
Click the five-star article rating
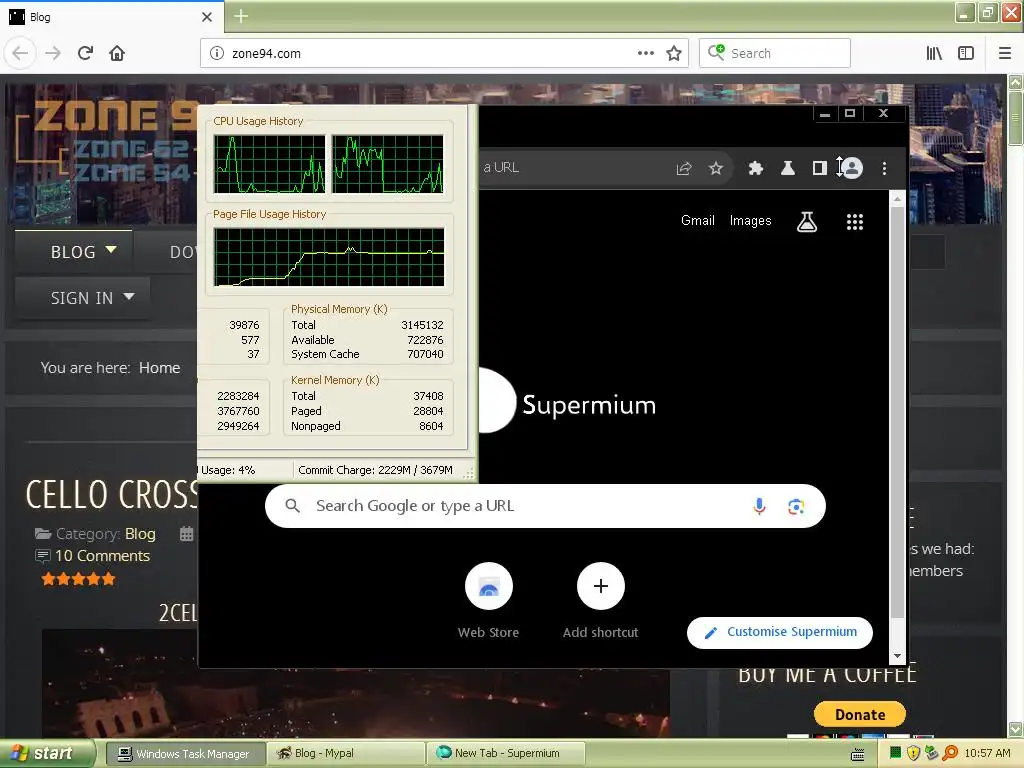(78, 579)
